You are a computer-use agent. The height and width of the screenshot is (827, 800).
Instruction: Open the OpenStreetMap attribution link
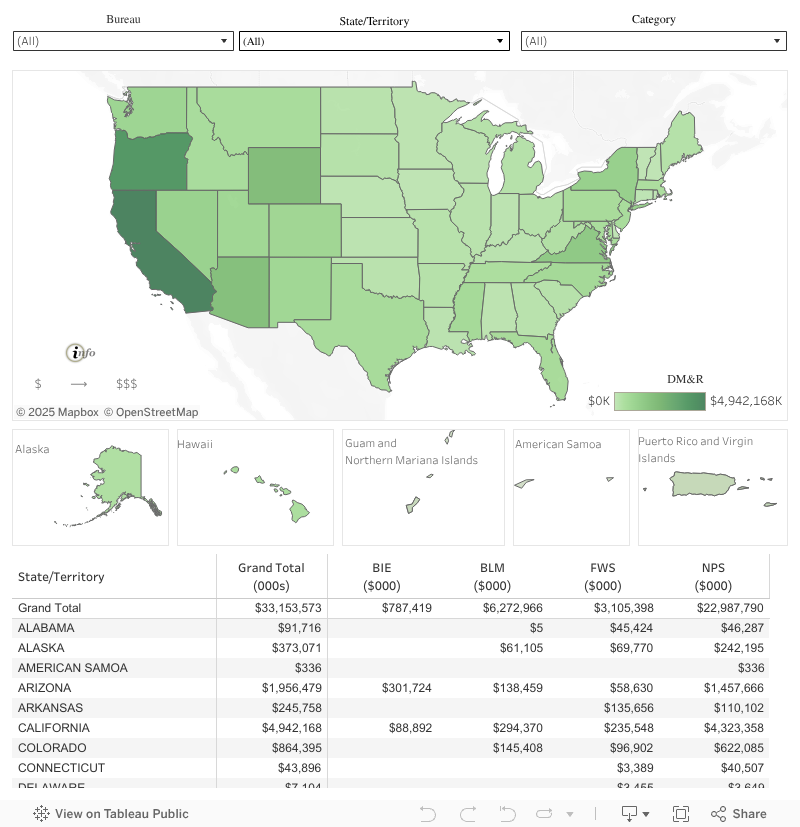[x=156, y=412]
